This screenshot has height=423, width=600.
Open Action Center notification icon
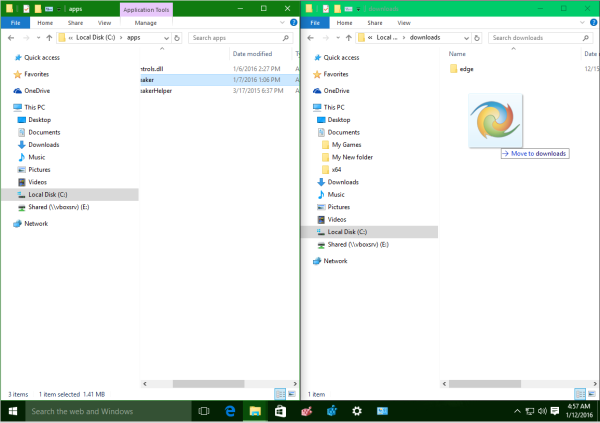554,411
